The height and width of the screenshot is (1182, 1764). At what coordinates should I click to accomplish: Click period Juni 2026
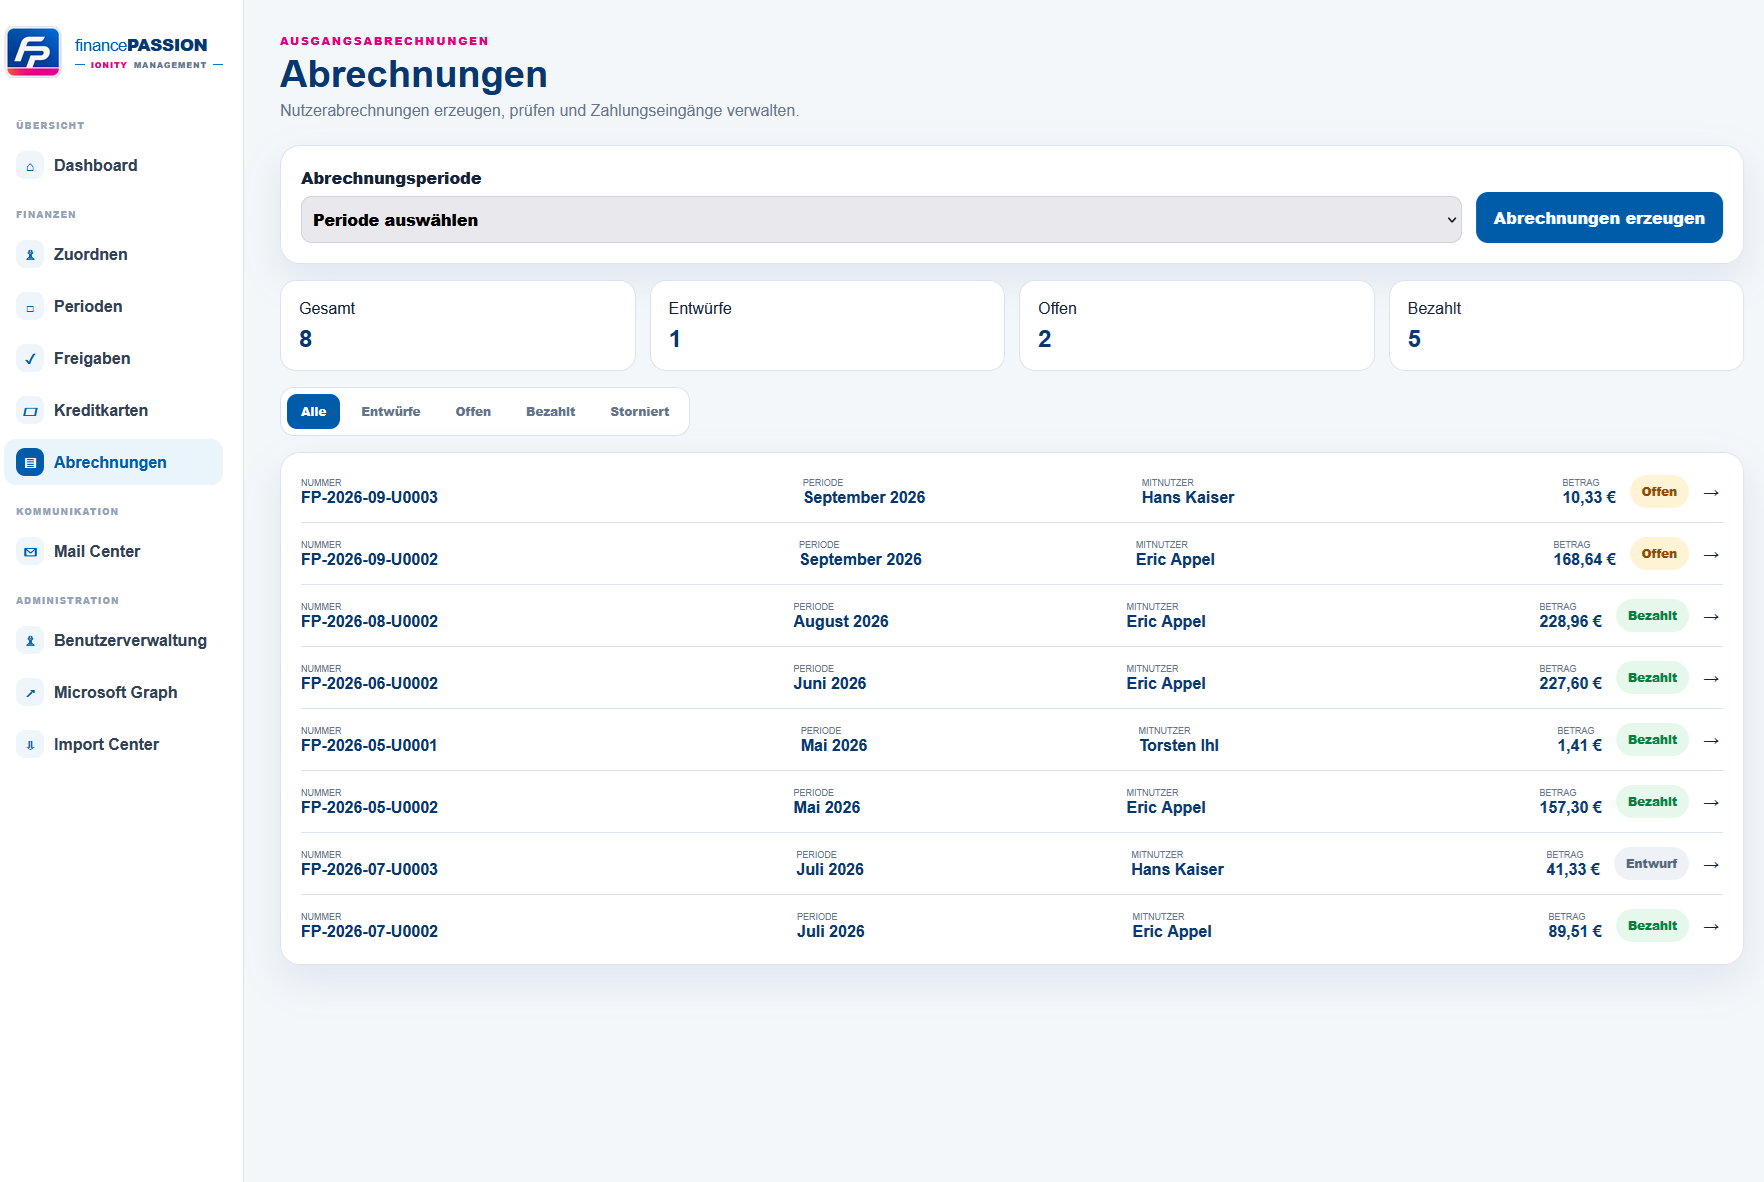pyautogui.click(x=830, y=684)
